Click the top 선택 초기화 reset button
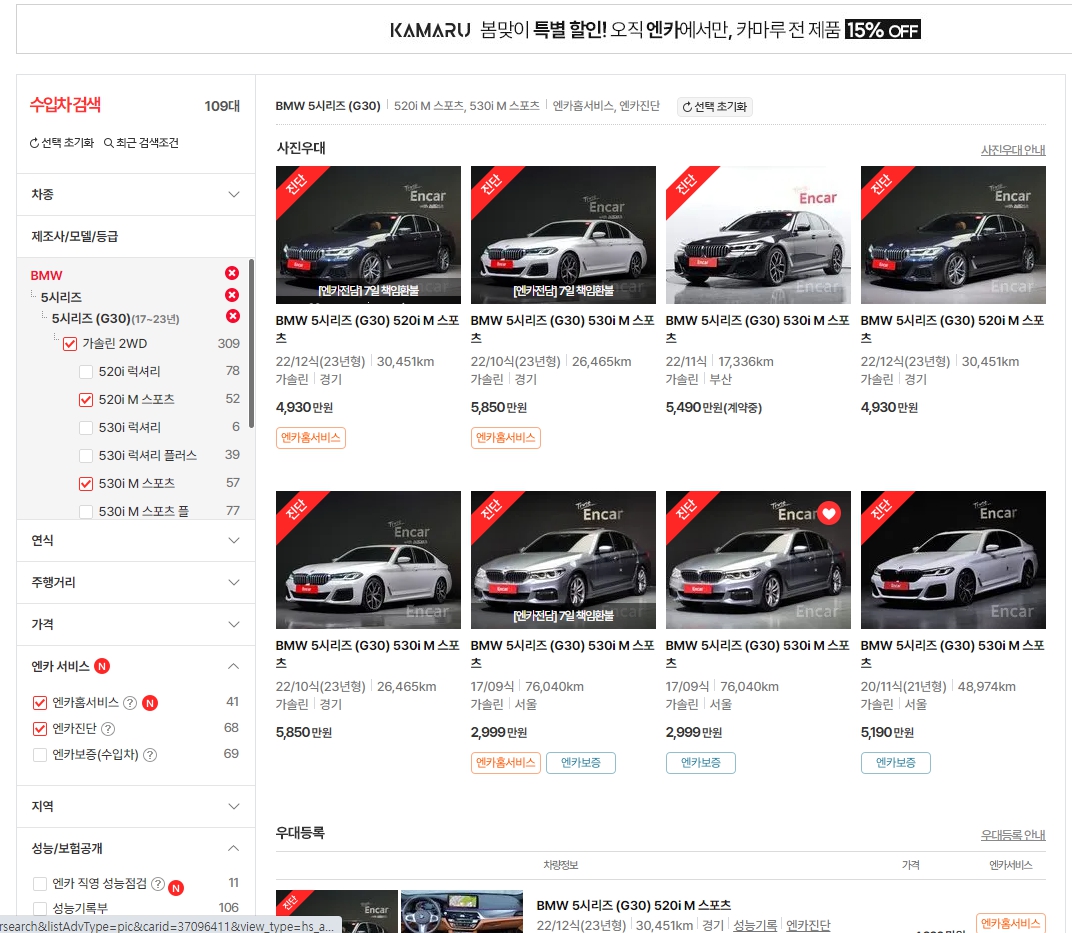 point(714,107)
